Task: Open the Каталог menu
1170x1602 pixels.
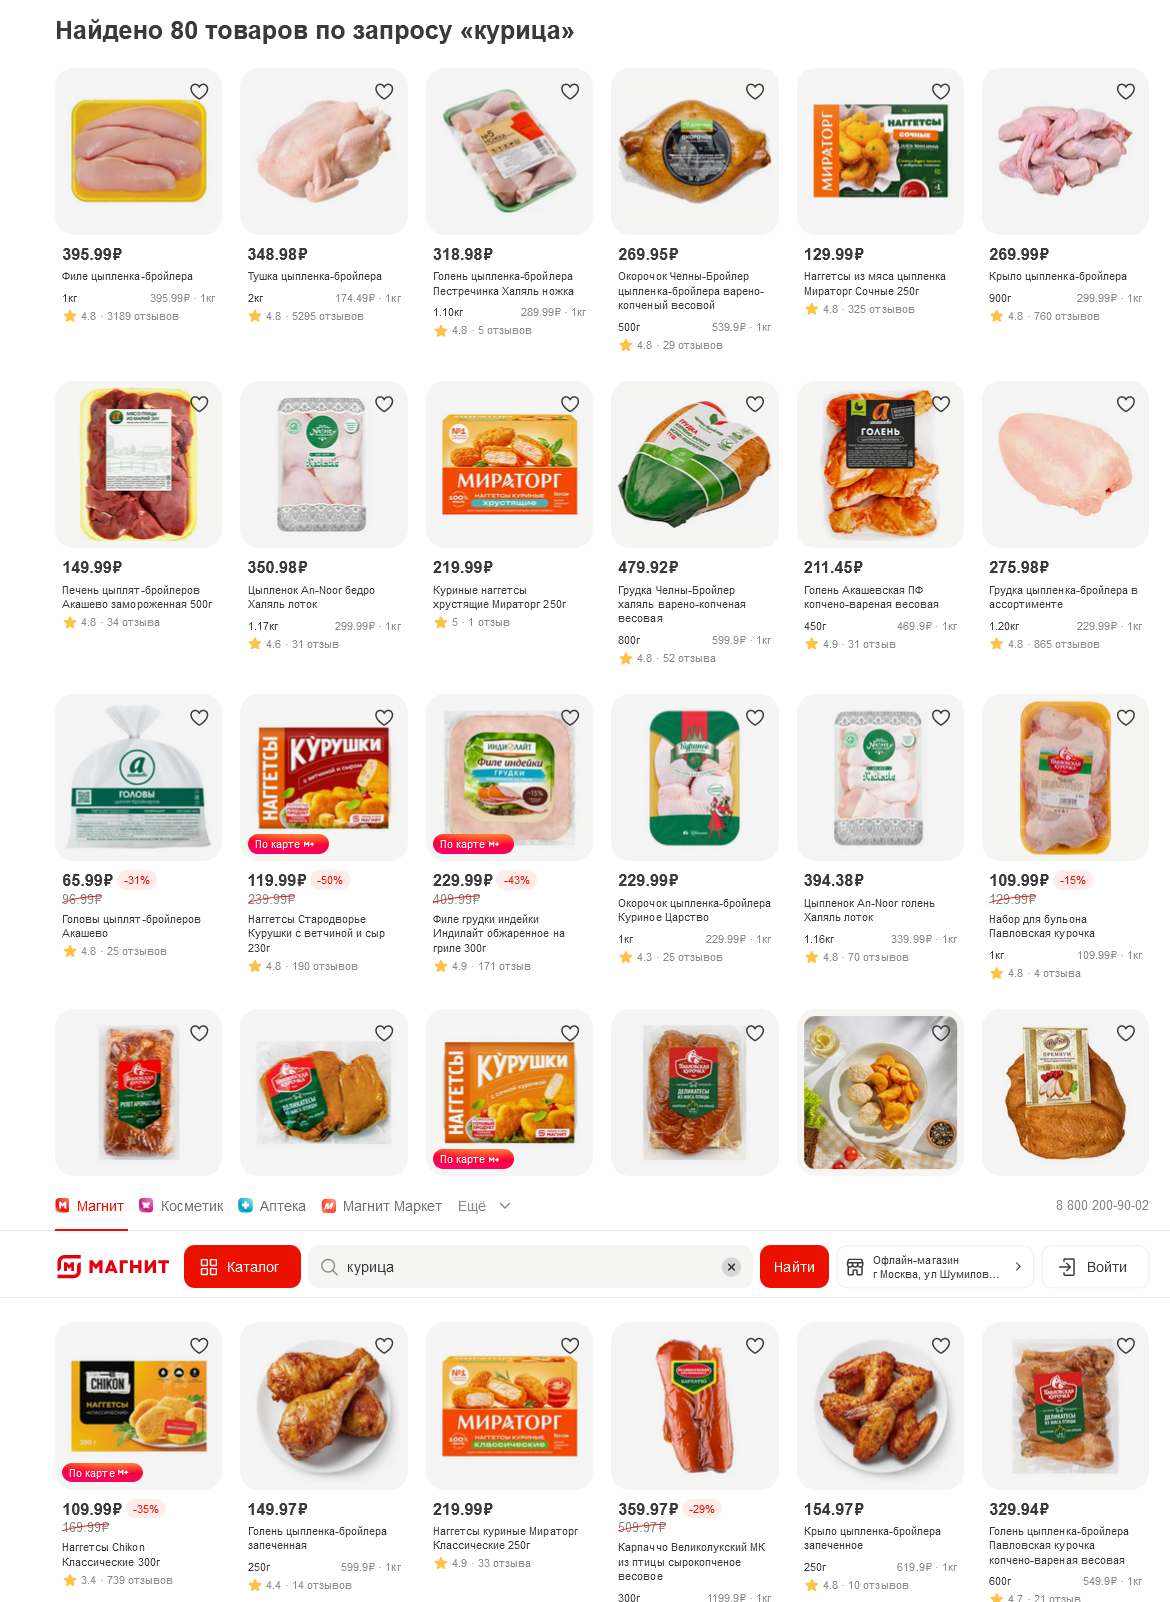Action: [x=242, y=1267]
